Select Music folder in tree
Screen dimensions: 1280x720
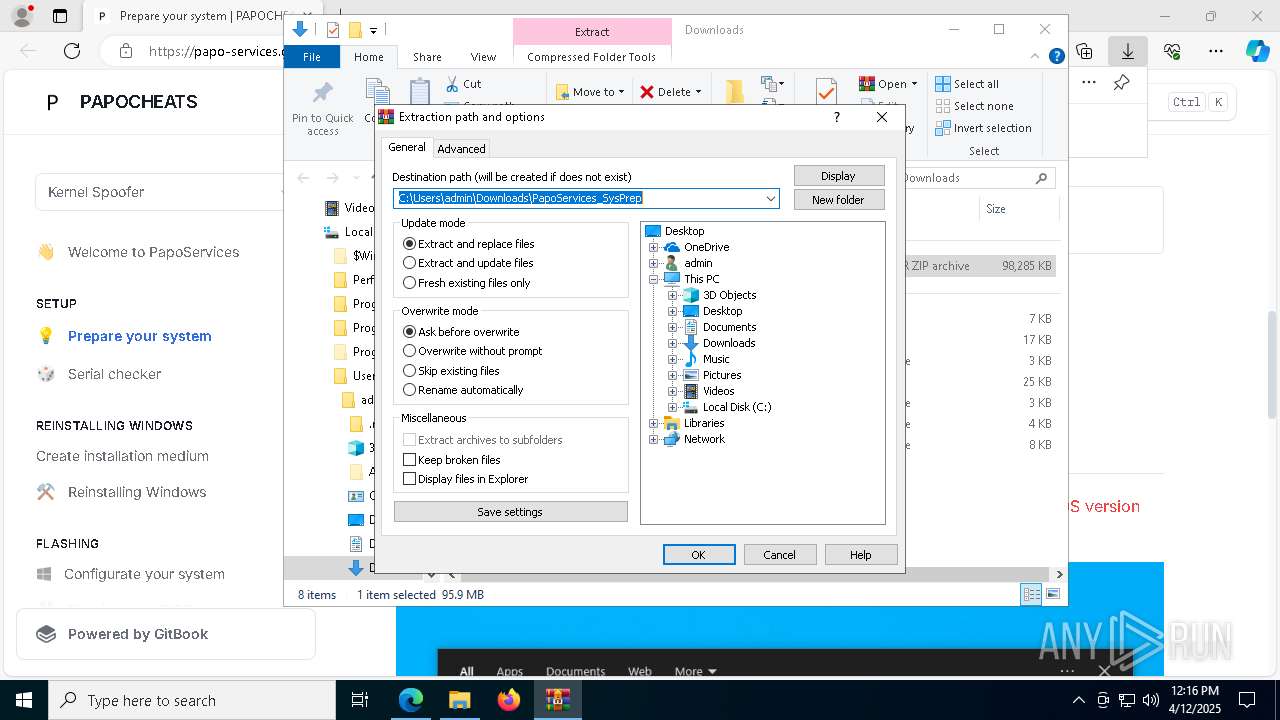point(716,359)
